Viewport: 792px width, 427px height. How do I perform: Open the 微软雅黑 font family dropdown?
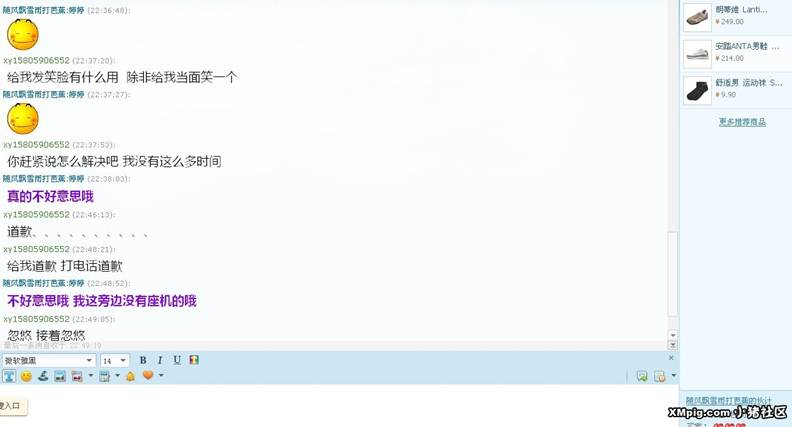point(48,360)
